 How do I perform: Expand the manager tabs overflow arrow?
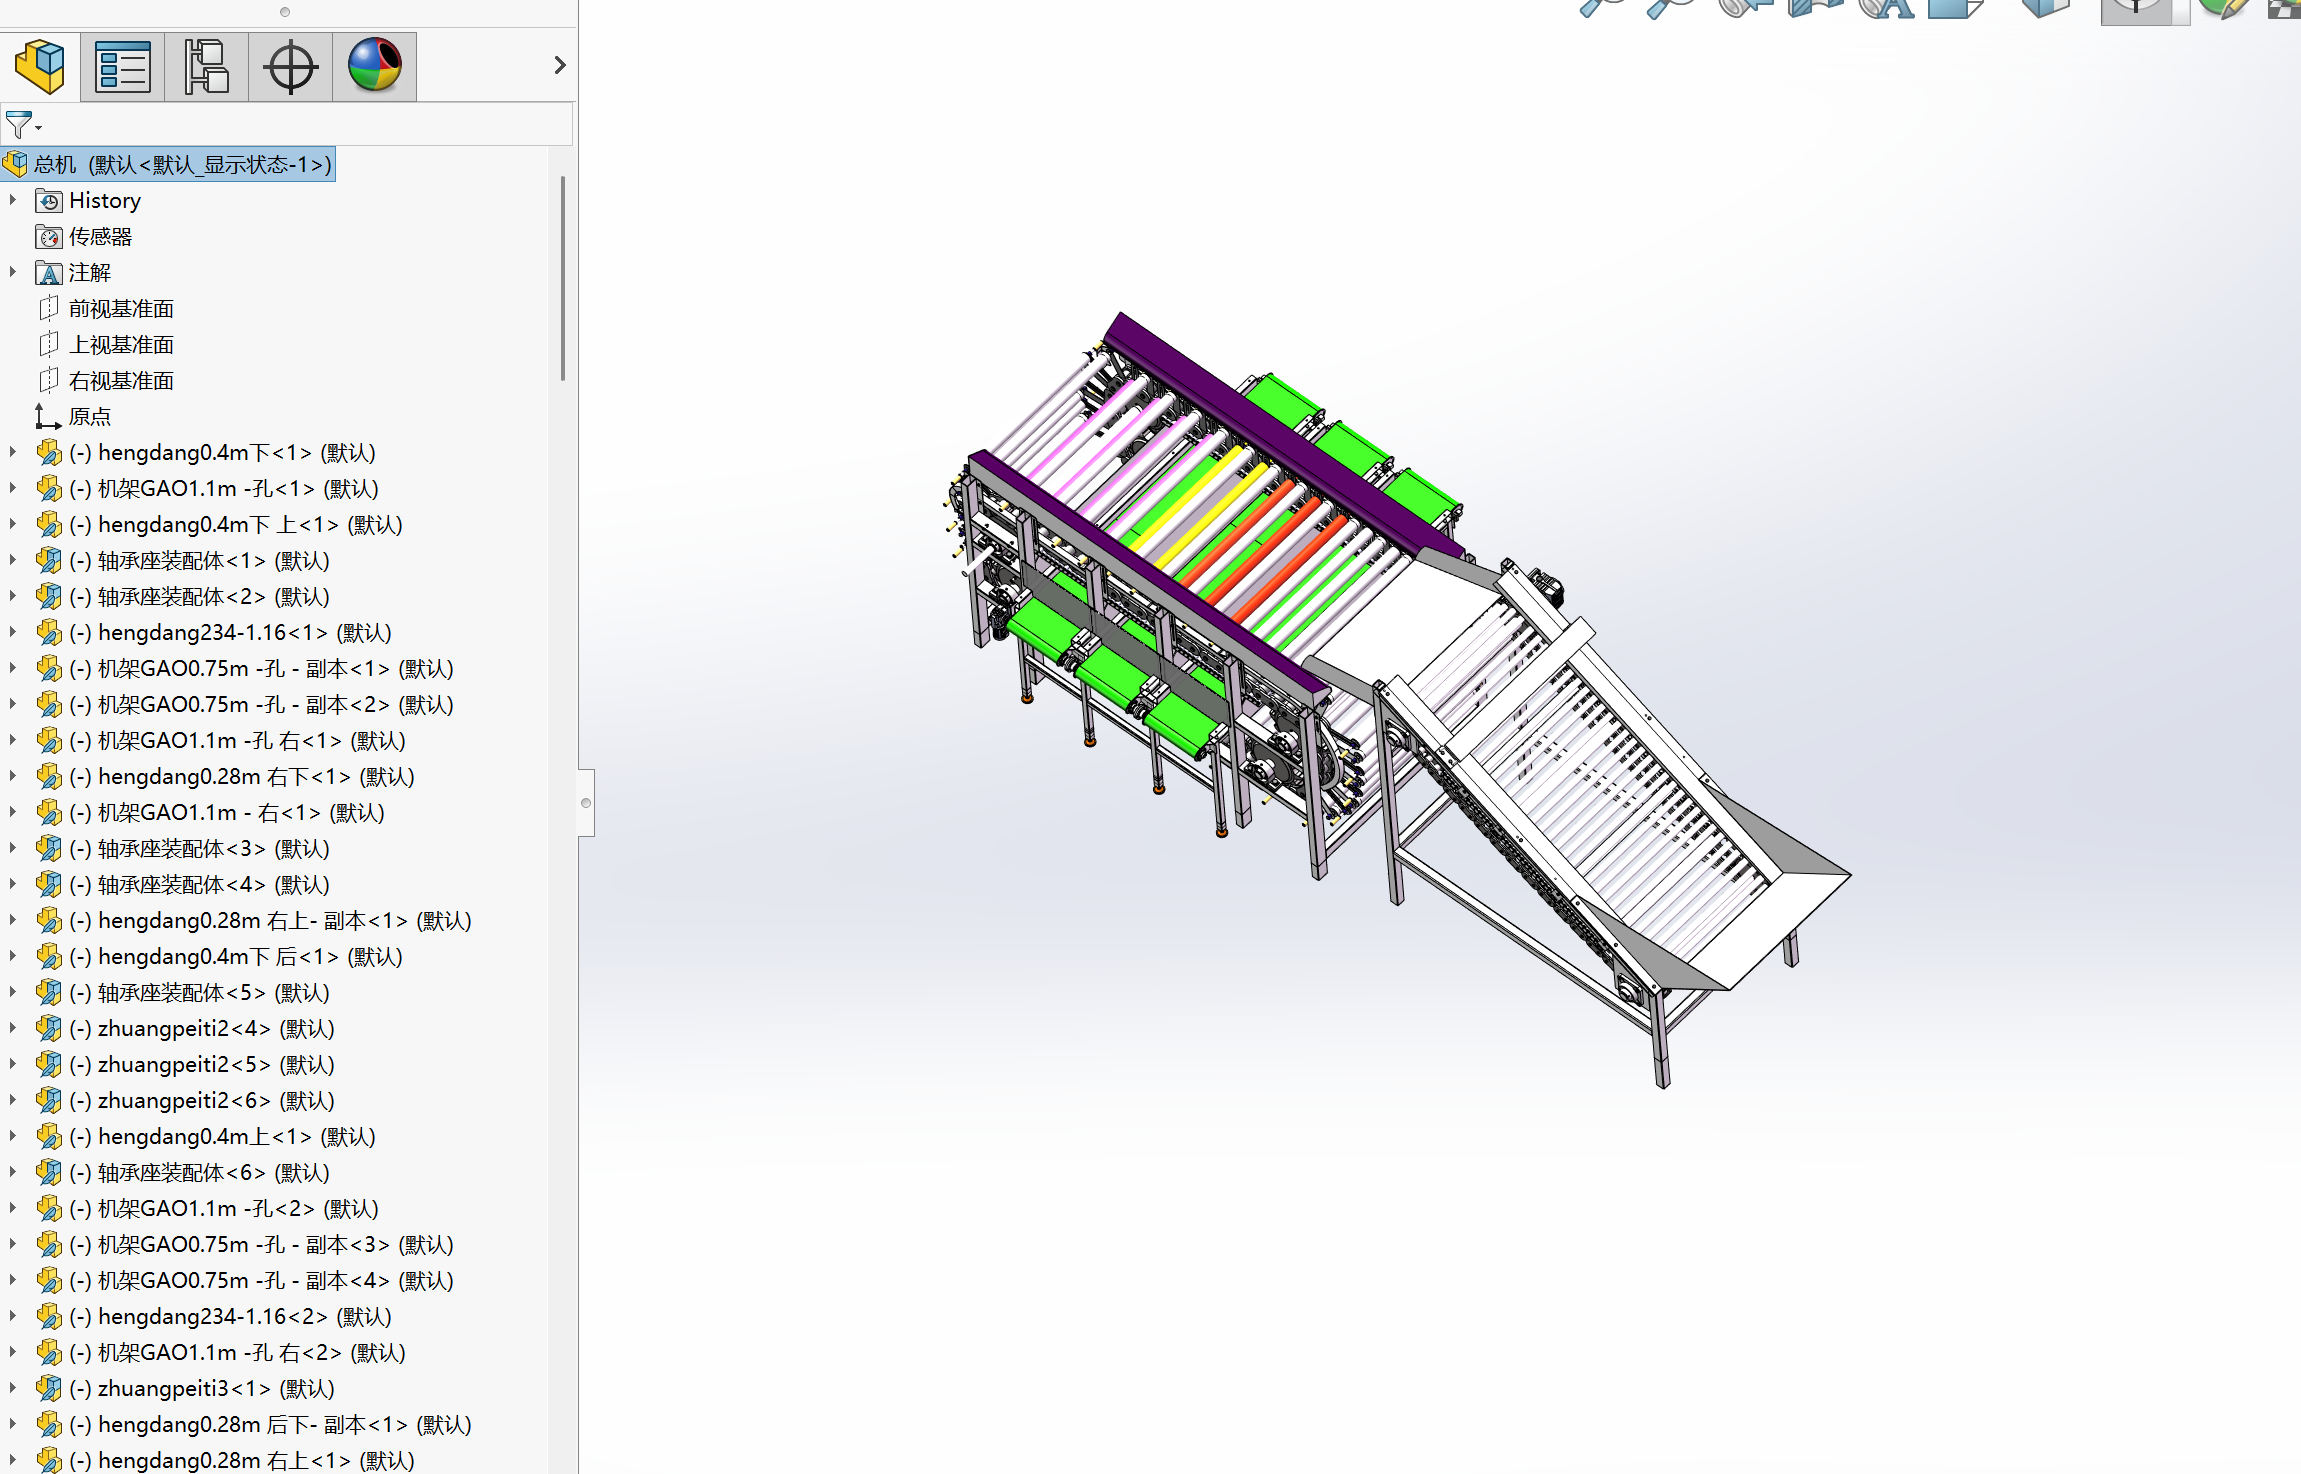[x=560, y=65]
